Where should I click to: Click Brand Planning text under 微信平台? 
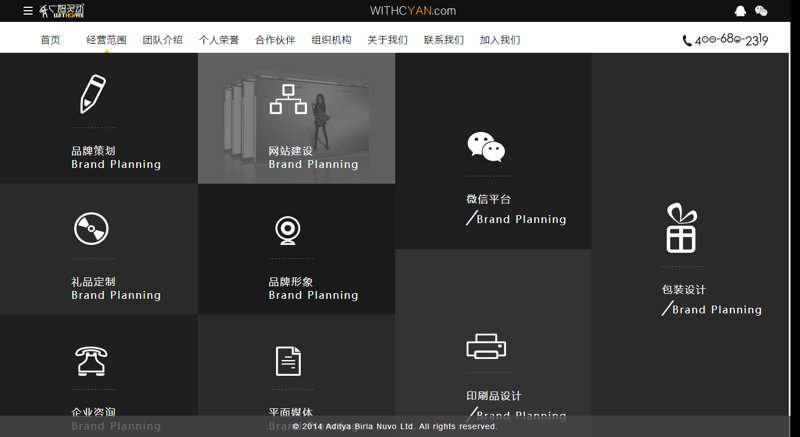click(521, 219)
